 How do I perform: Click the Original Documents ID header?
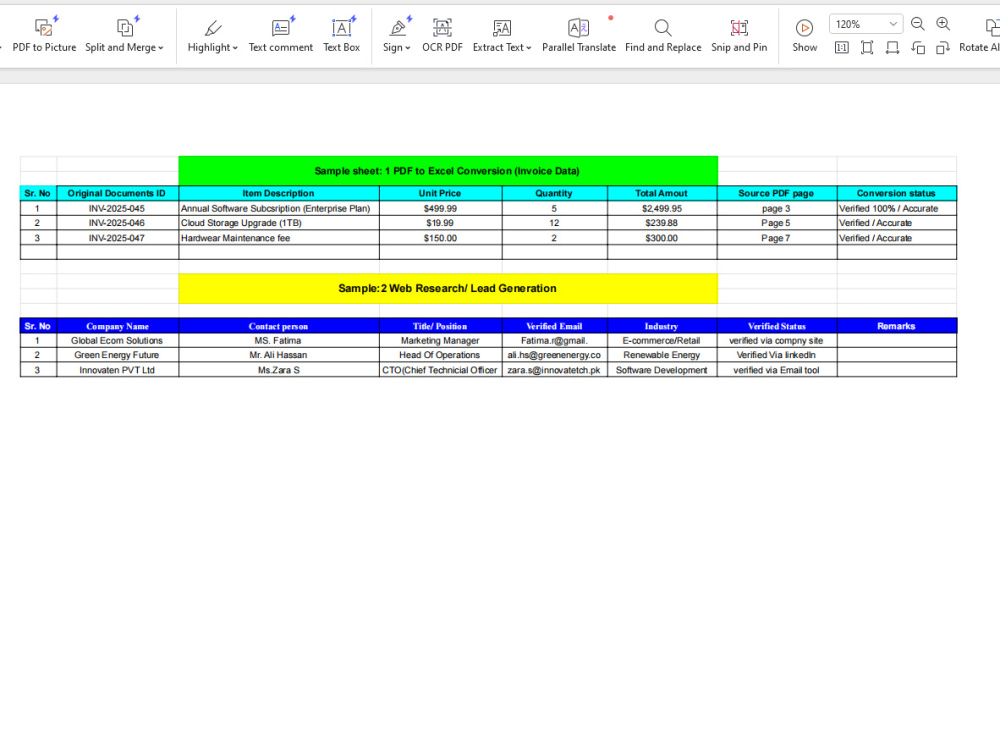[x=117, y=193]
